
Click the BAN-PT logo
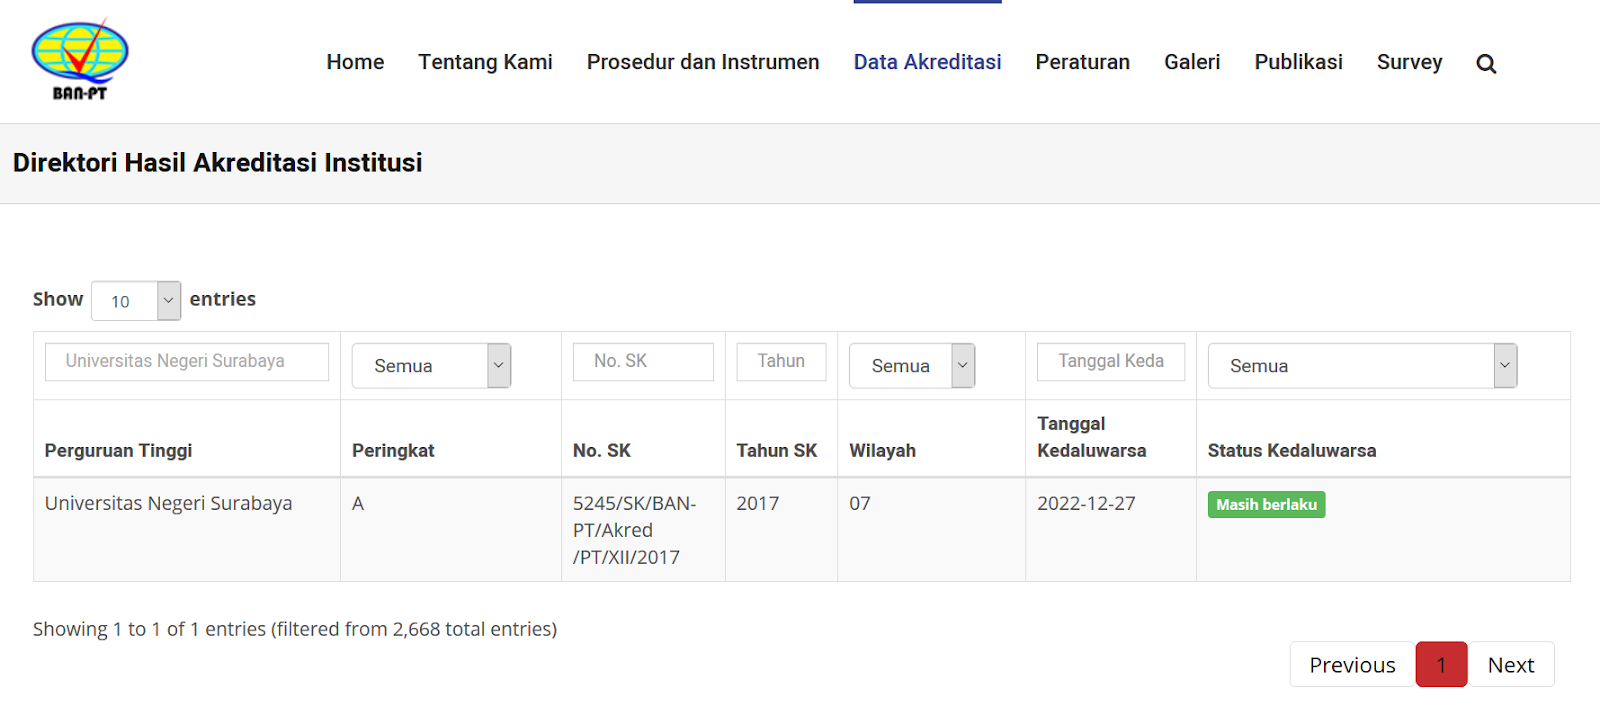point(80,61)
